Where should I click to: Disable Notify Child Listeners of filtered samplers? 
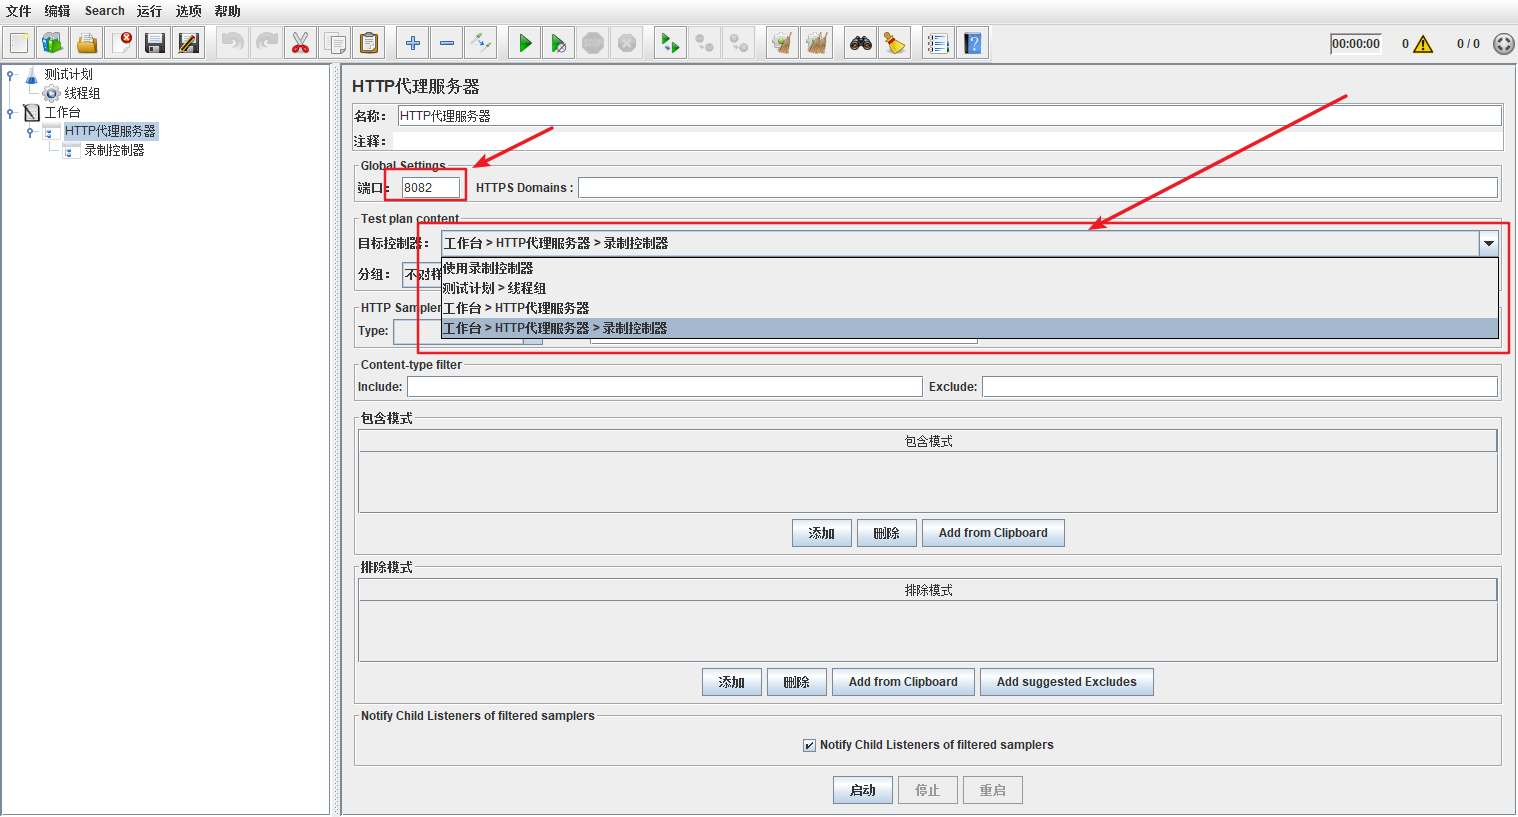pyautogui.click(x=808, y=744)
